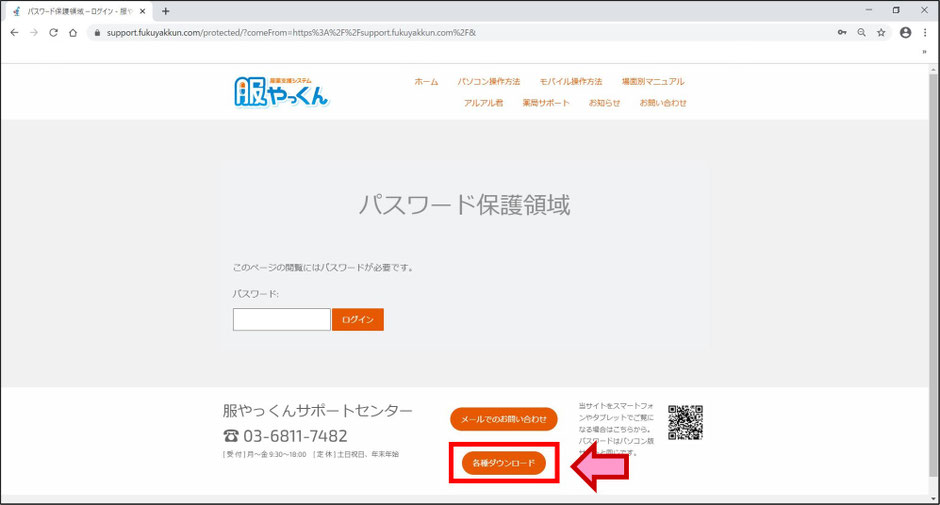The width and height of the screenshot is (940, 505).
Task: Reload the page with refresh icon
Action: pyautogui.click(x=53, y=32)
